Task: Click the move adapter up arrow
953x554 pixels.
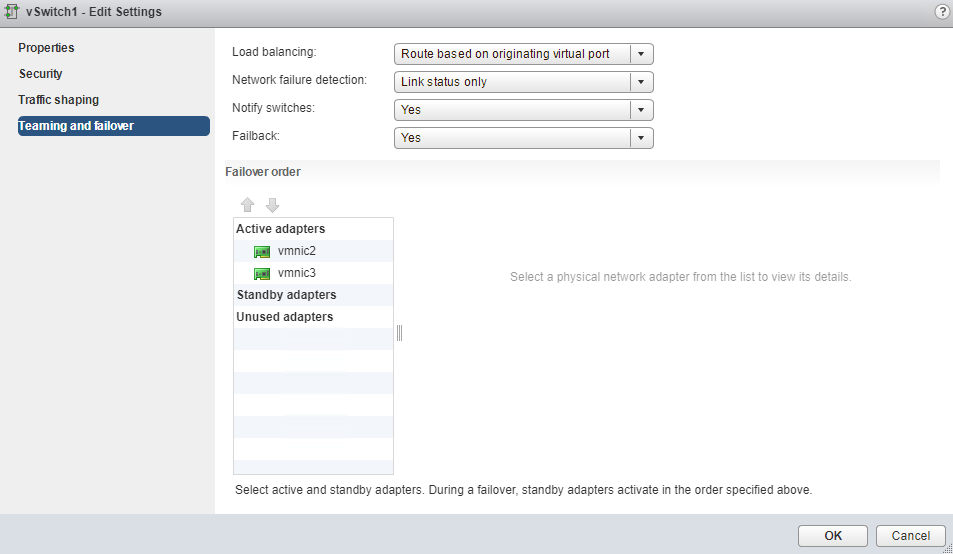Action: [248, 205]
